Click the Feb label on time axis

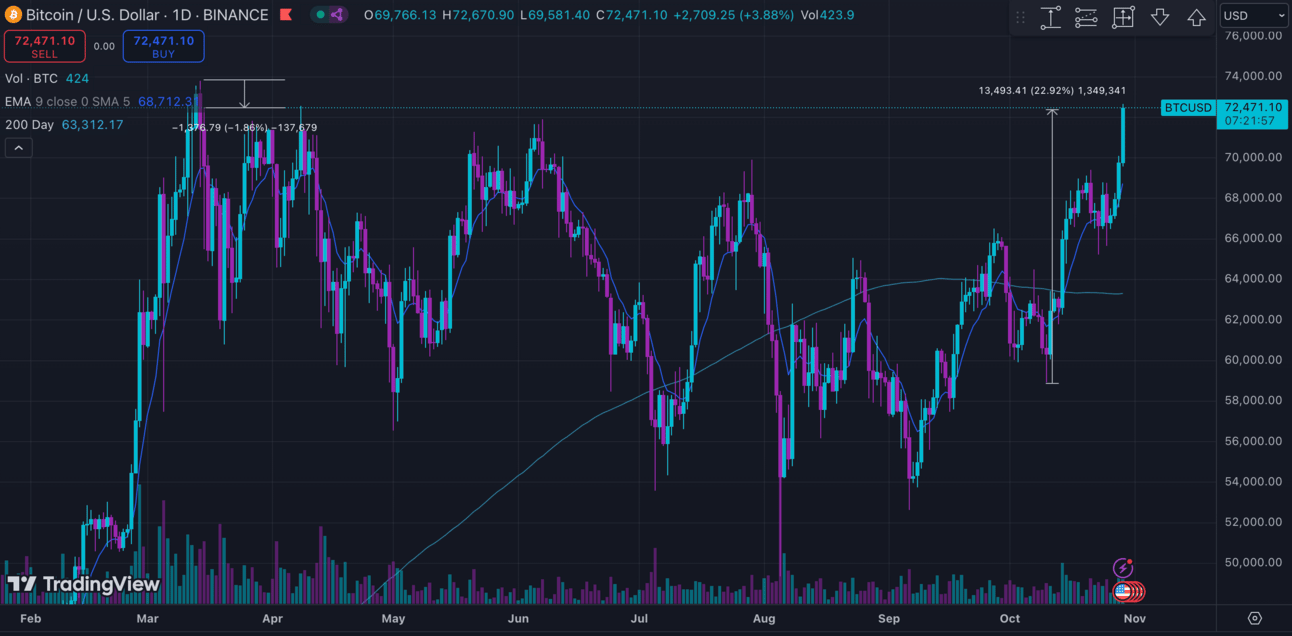[30, 618]
